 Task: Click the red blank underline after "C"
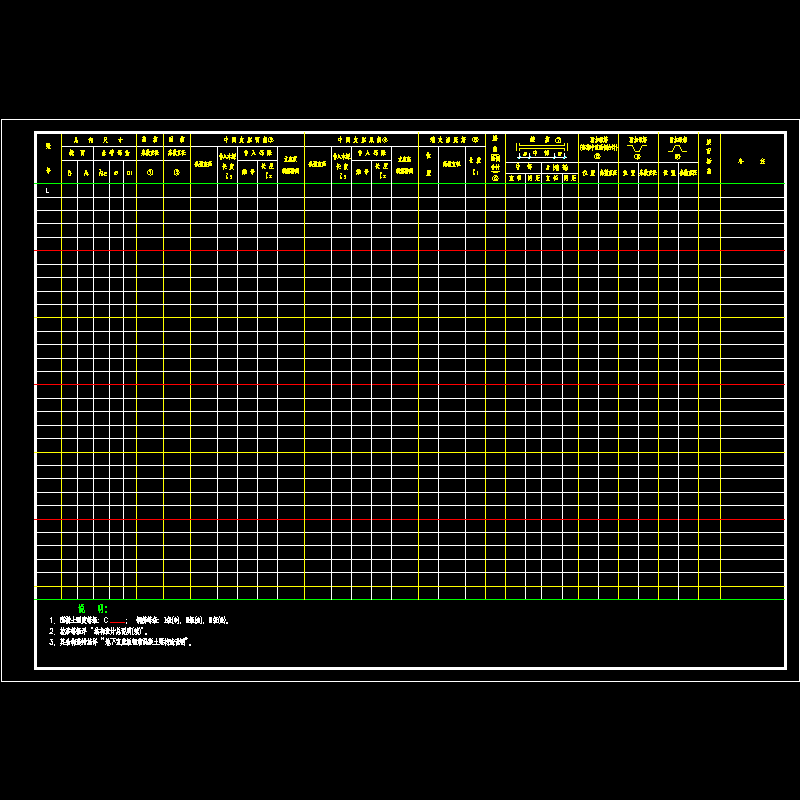[119, 622]
